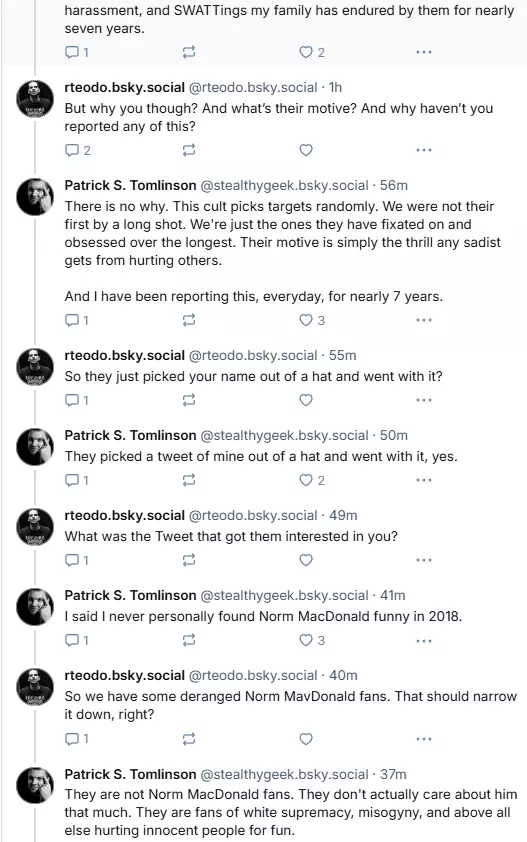Reply to 'picked your name out of a hat' post

click(77, 400)
